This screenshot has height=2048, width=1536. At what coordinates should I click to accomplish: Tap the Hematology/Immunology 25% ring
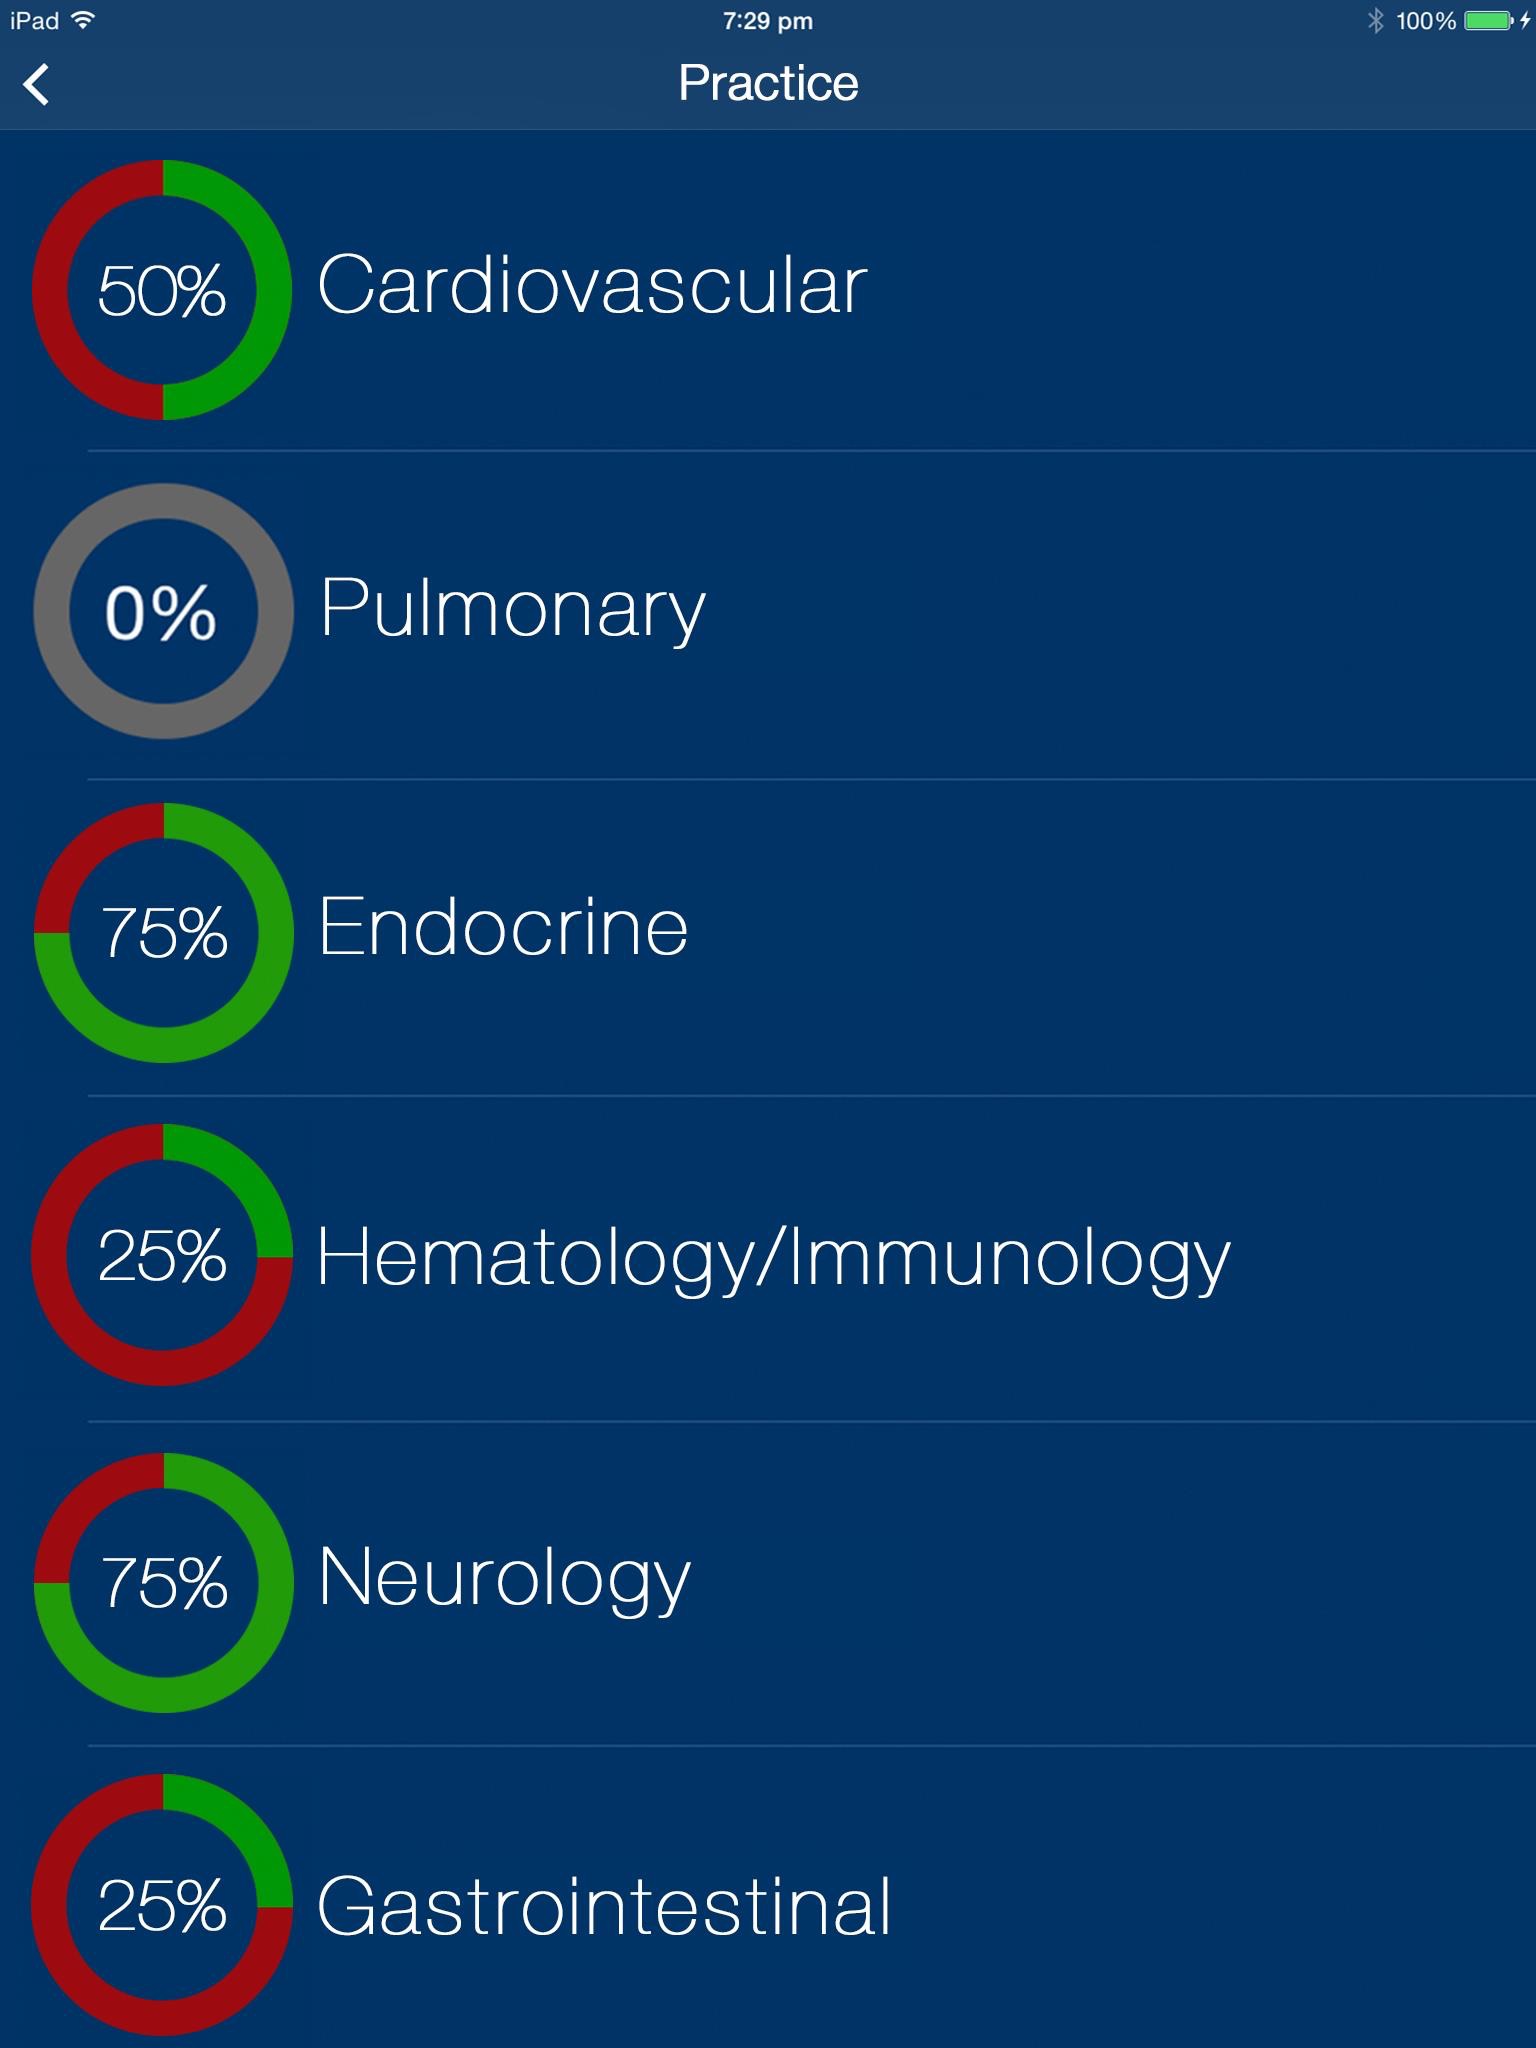click(x=162, y=1255)
